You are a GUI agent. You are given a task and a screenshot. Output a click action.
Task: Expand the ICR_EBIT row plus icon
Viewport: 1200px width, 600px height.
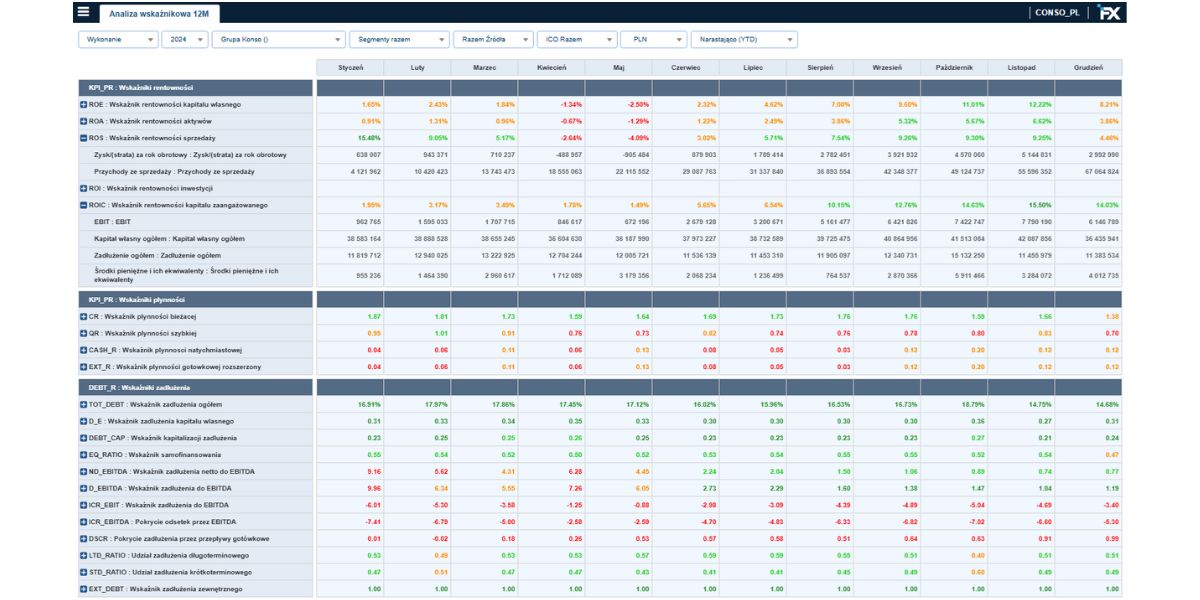84,505
